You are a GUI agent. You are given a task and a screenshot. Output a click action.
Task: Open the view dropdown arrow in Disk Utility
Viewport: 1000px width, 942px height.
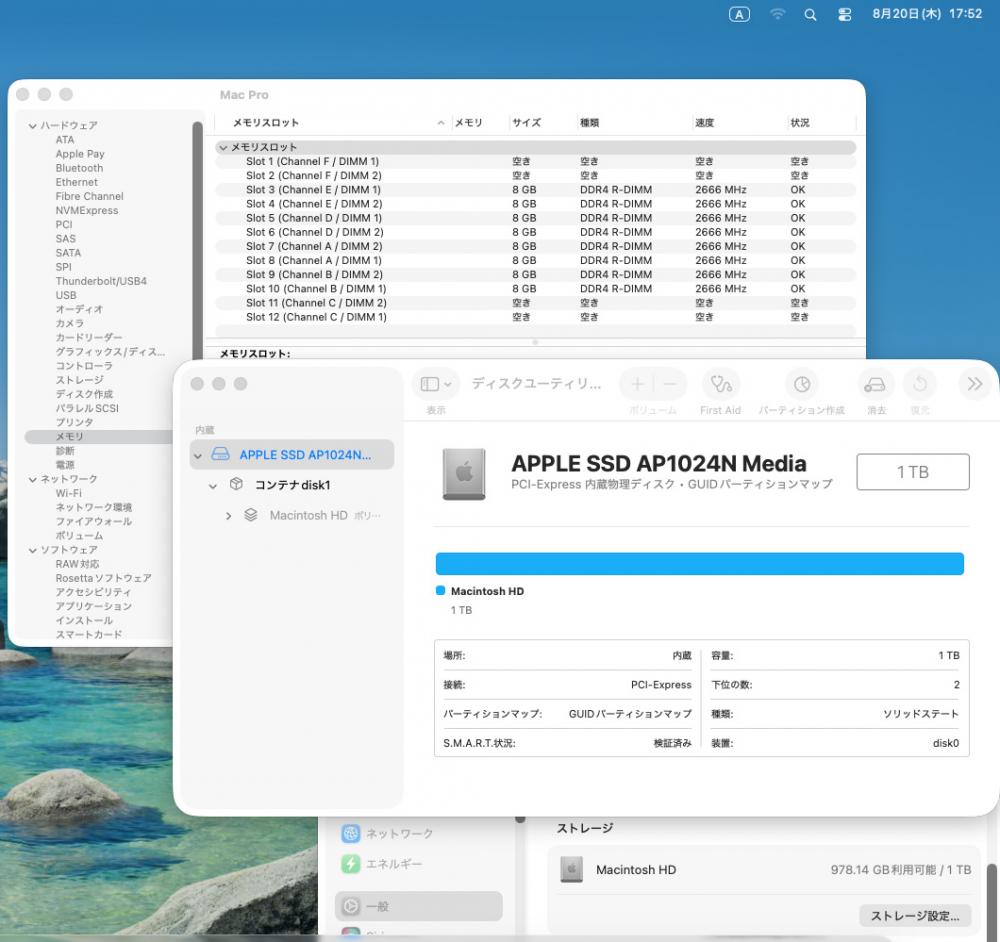[x=448, y=384]
